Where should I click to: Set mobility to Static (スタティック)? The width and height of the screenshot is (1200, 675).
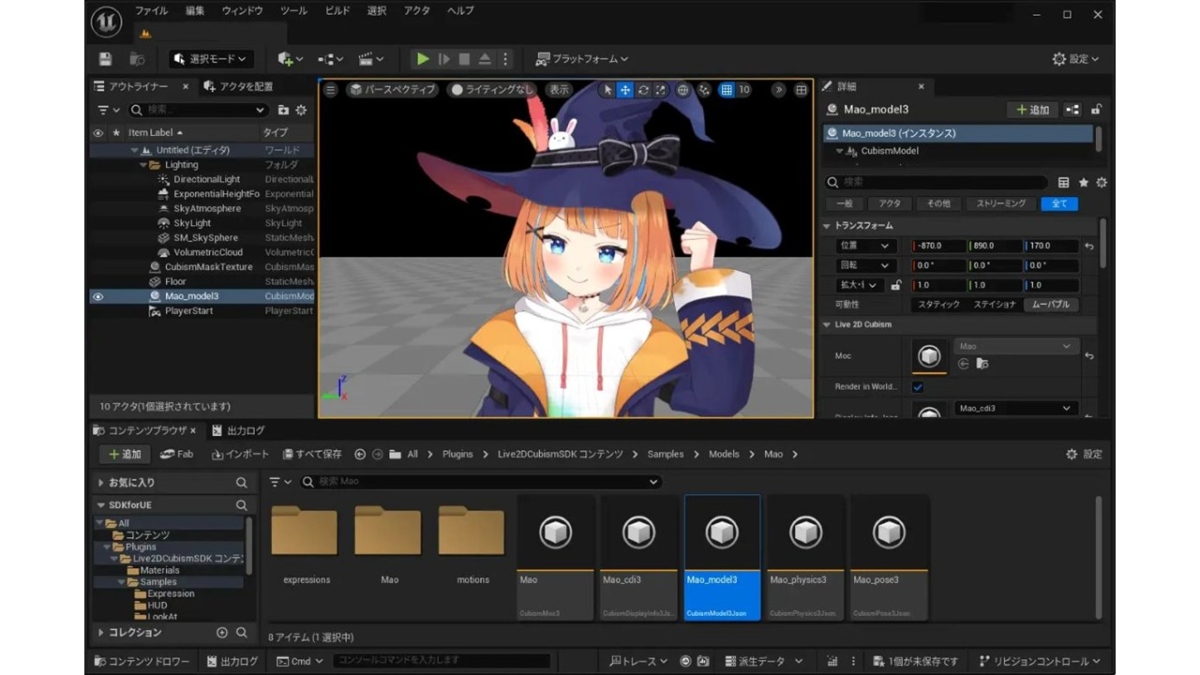click(938, 304)
